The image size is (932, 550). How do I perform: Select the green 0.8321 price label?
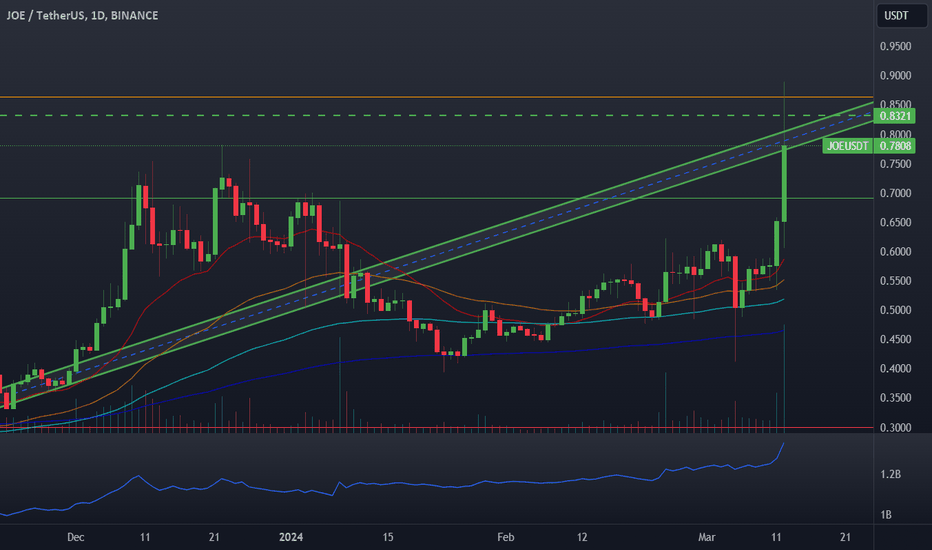pos(895,116)
